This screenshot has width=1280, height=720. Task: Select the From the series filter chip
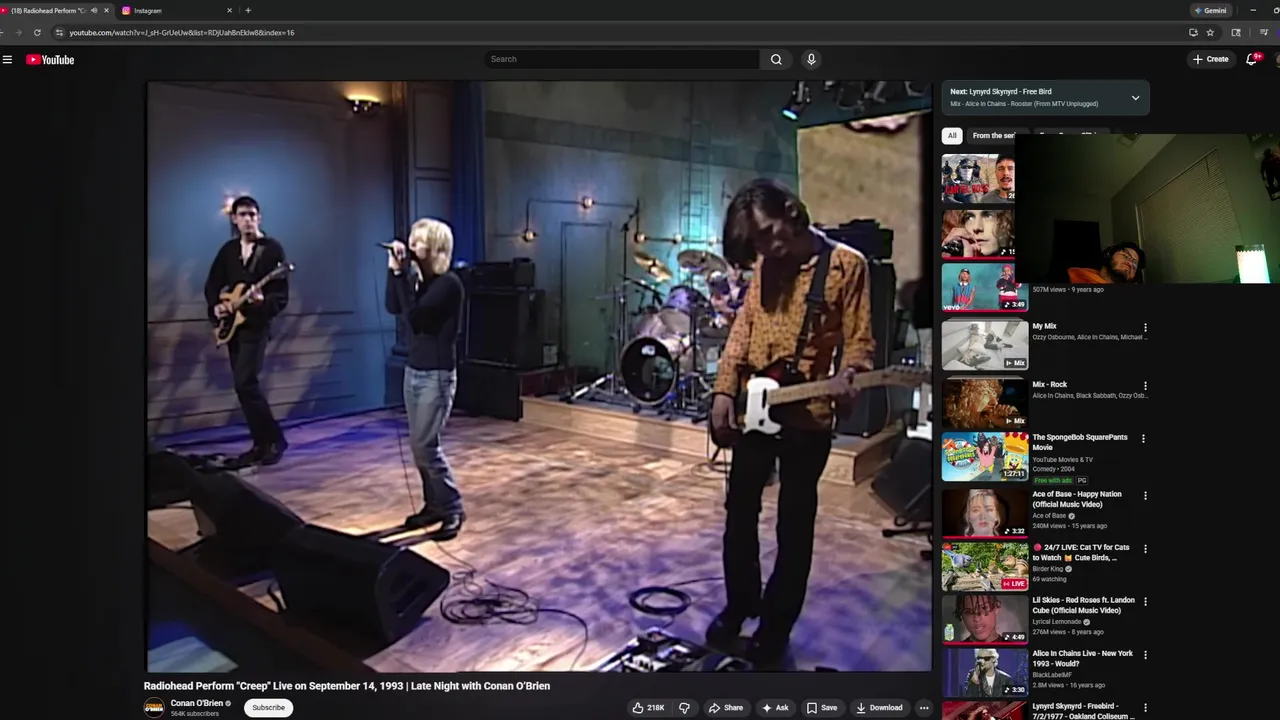(x=993, y=136)
